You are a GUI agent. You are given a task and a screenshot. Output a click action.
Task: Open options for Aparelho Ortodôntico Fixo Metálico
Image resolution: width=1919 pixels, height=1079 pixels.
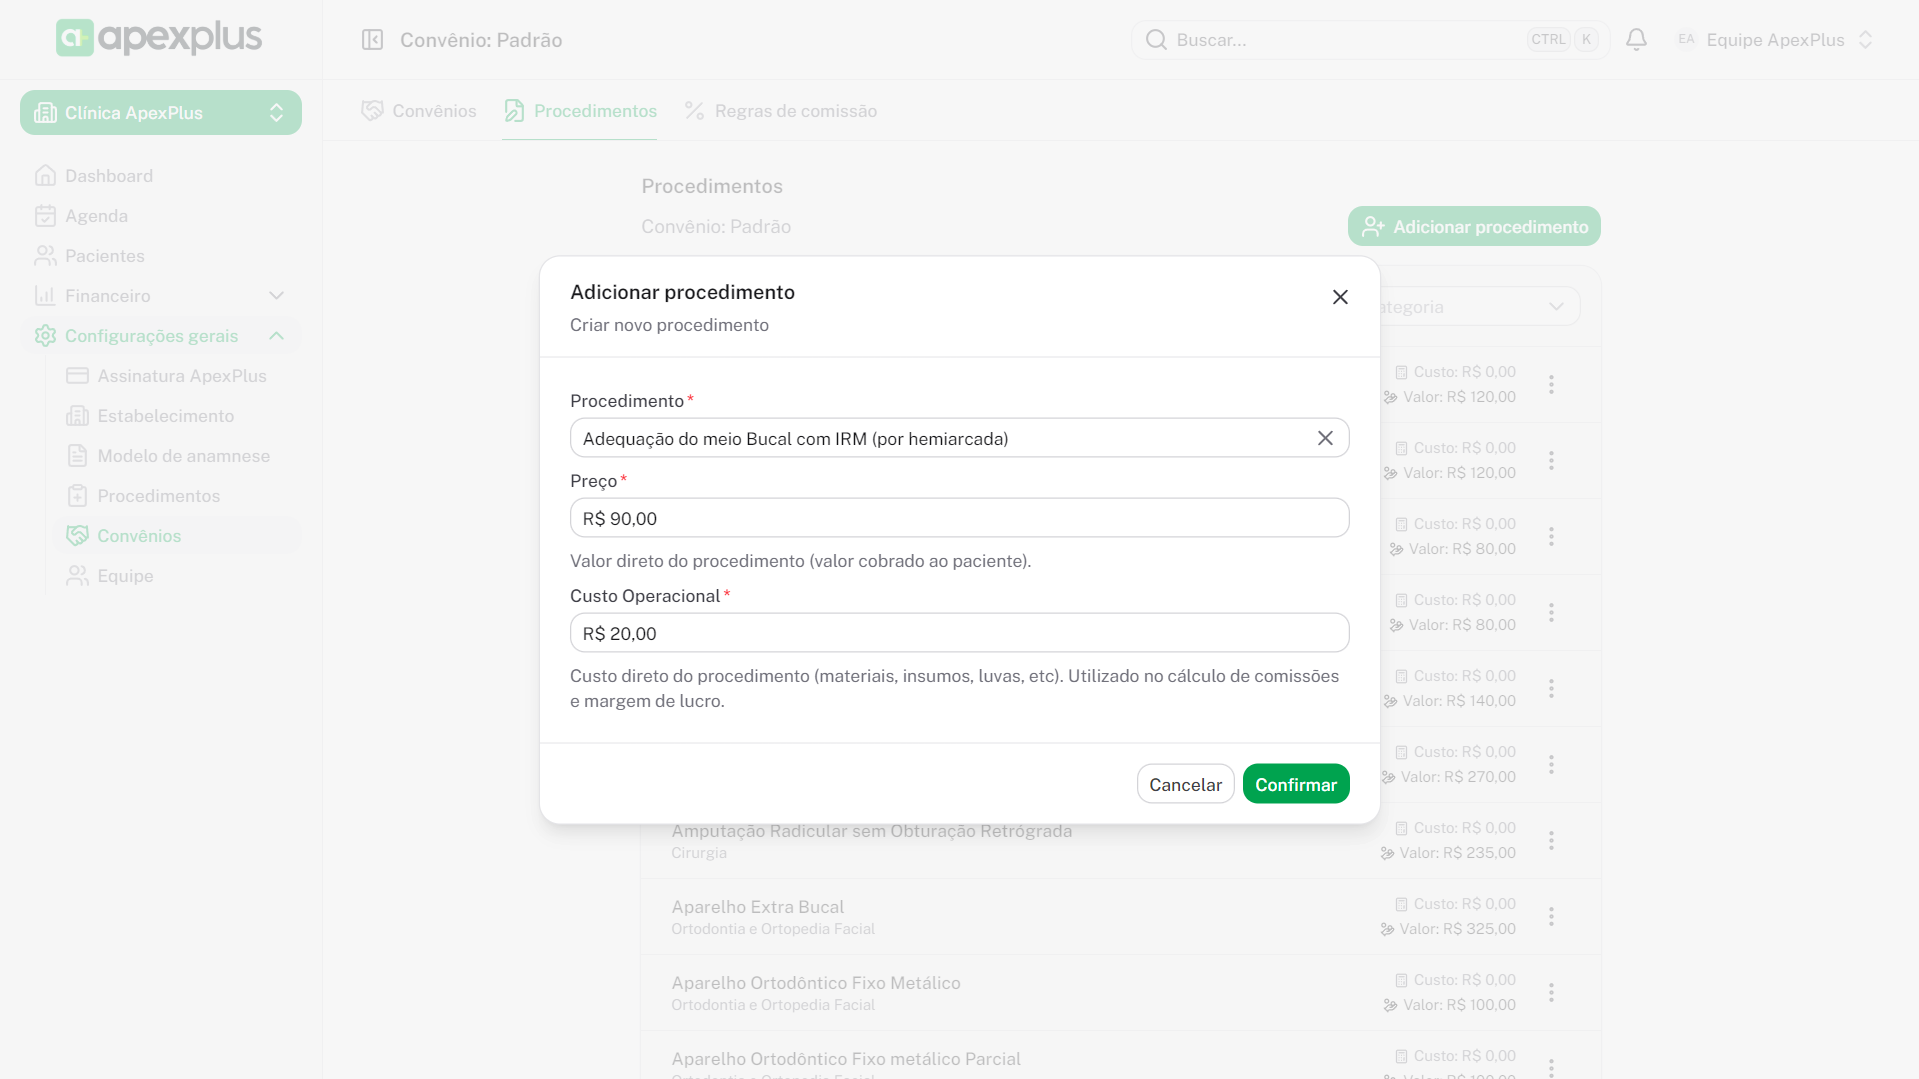1551,992
